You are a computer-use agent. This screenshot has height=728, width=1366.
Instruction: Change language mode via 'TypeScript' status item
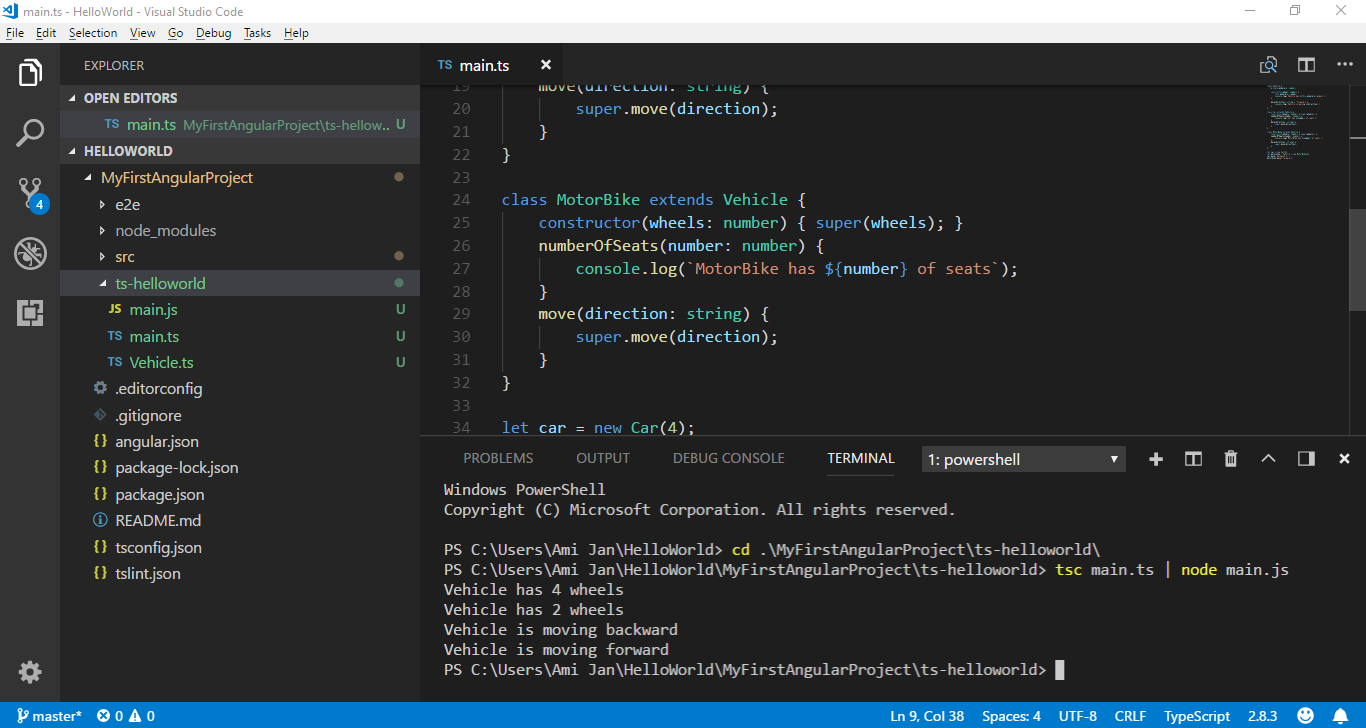click(1197, 716)
